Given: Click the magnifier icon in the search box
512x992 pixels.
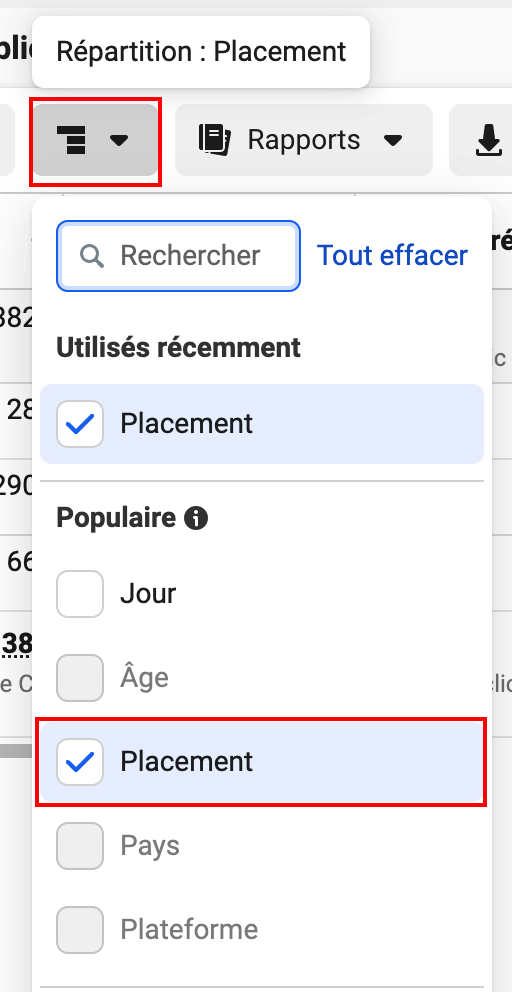Looking at the screenshot, I should (92, 256).
